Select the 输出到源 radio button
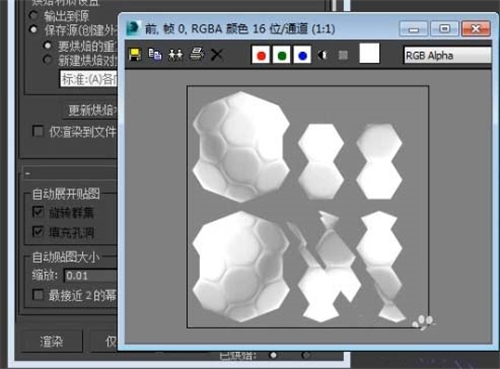The image size is (500, 369). pyautogui.click(x=33, y=15)
